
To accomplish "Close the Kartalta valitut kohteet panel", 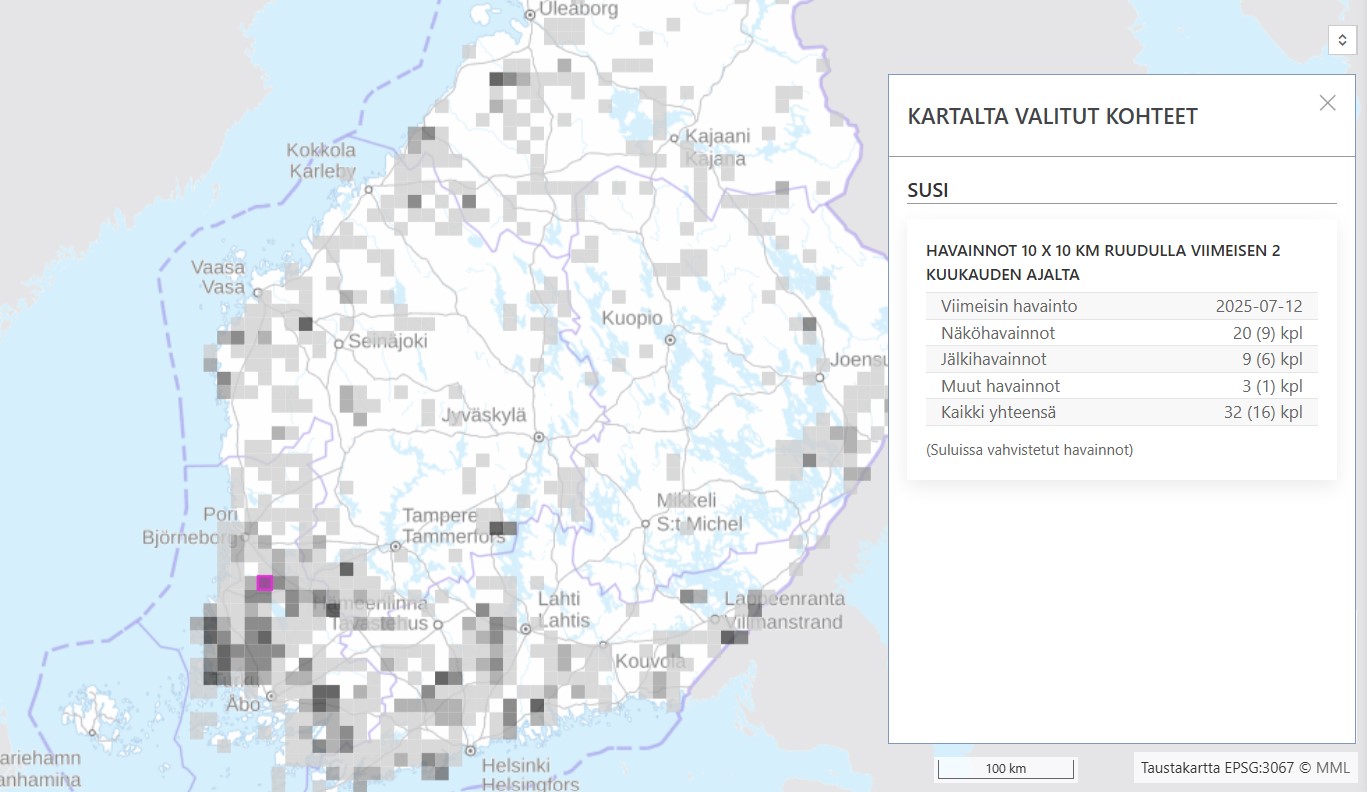I will pyautogui.click(x=1327, y=103).
